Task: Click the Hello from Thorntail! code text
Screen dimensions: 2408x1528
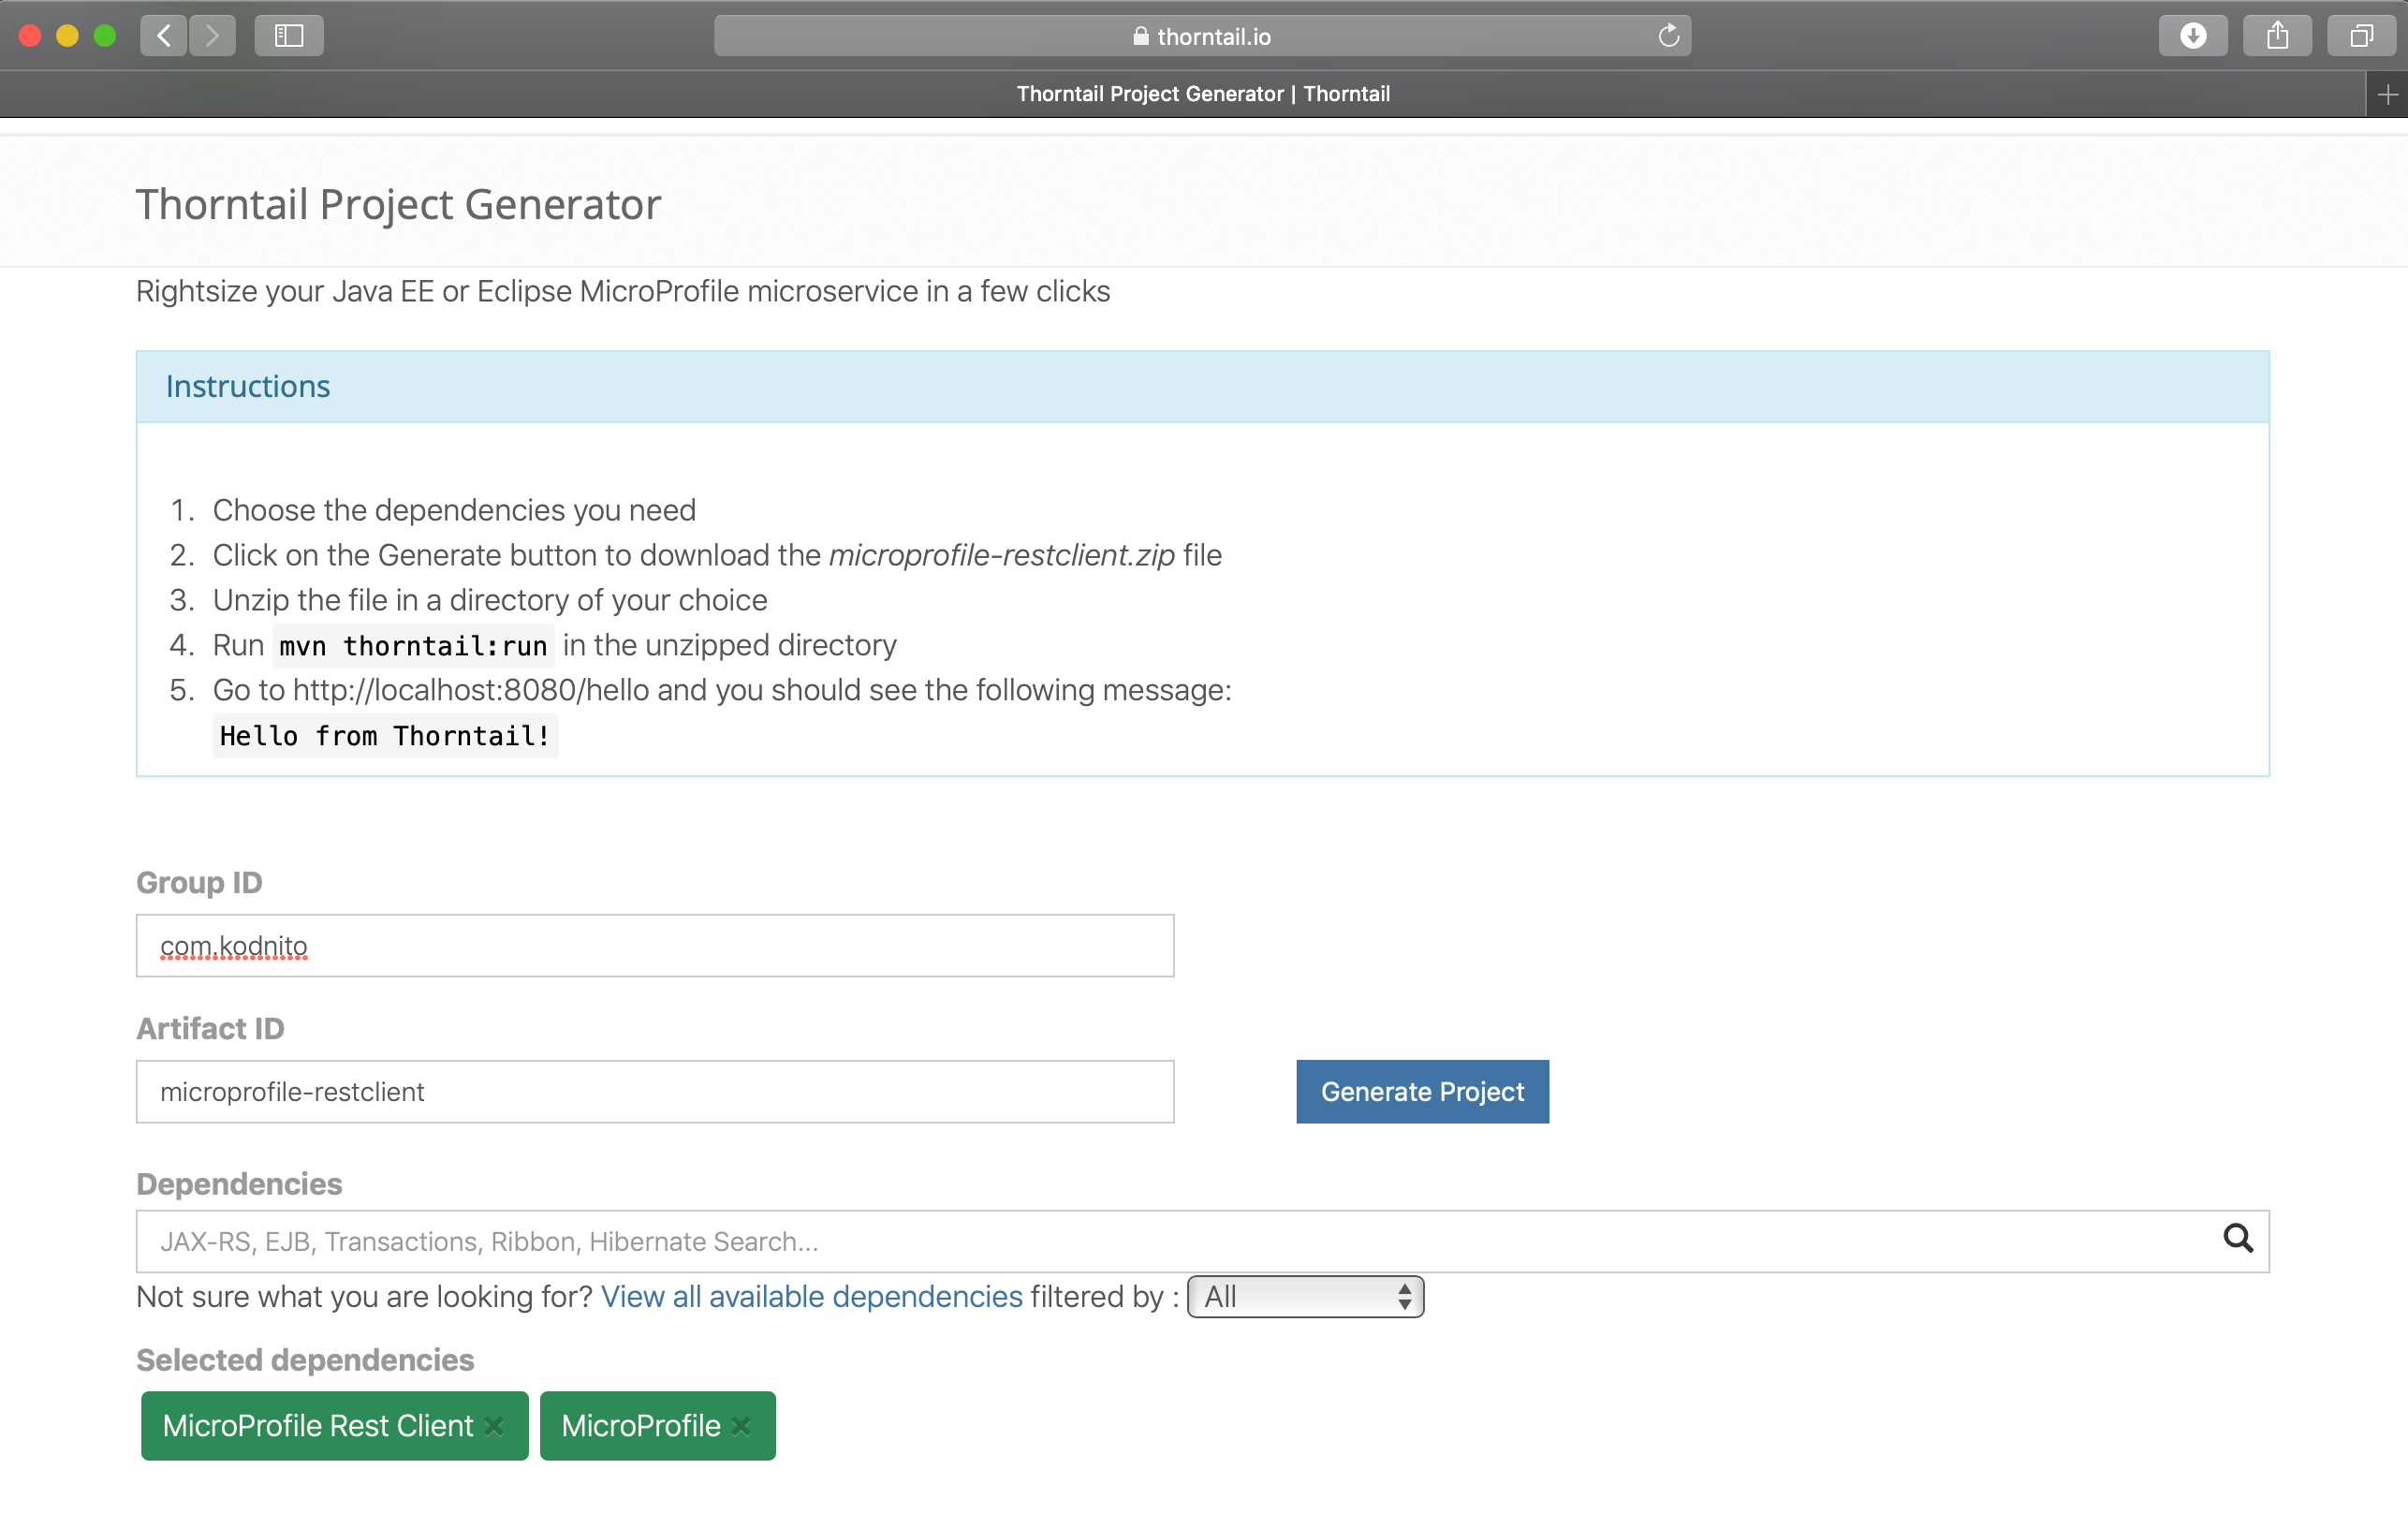Action: [385, 737]
